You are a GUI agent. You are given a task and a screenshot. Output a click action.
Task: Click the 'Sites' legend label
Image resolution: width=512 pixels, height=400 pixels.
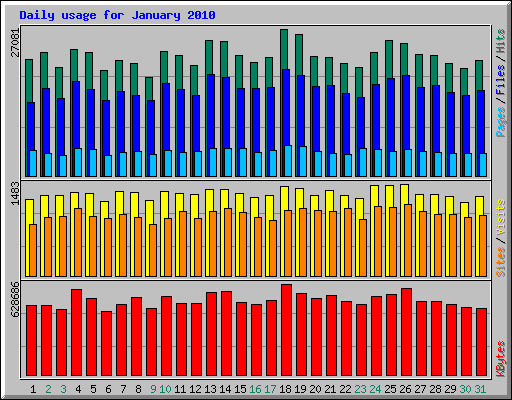point(501,262)
